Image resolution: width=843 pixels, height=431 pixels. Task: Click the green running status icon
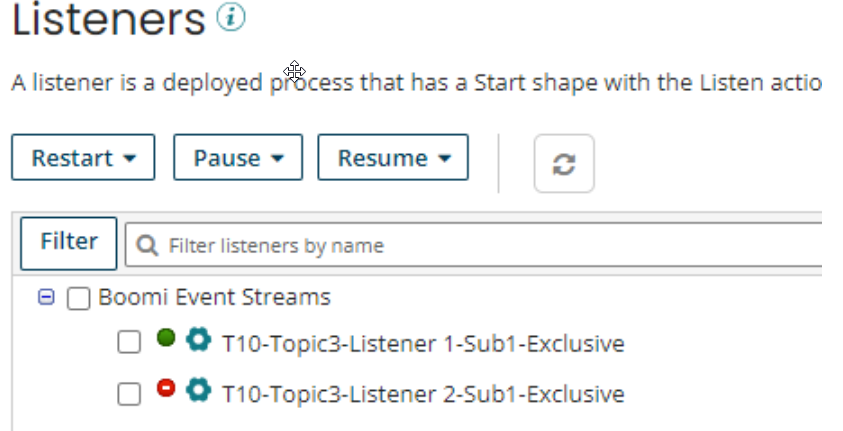click(167, 339)
